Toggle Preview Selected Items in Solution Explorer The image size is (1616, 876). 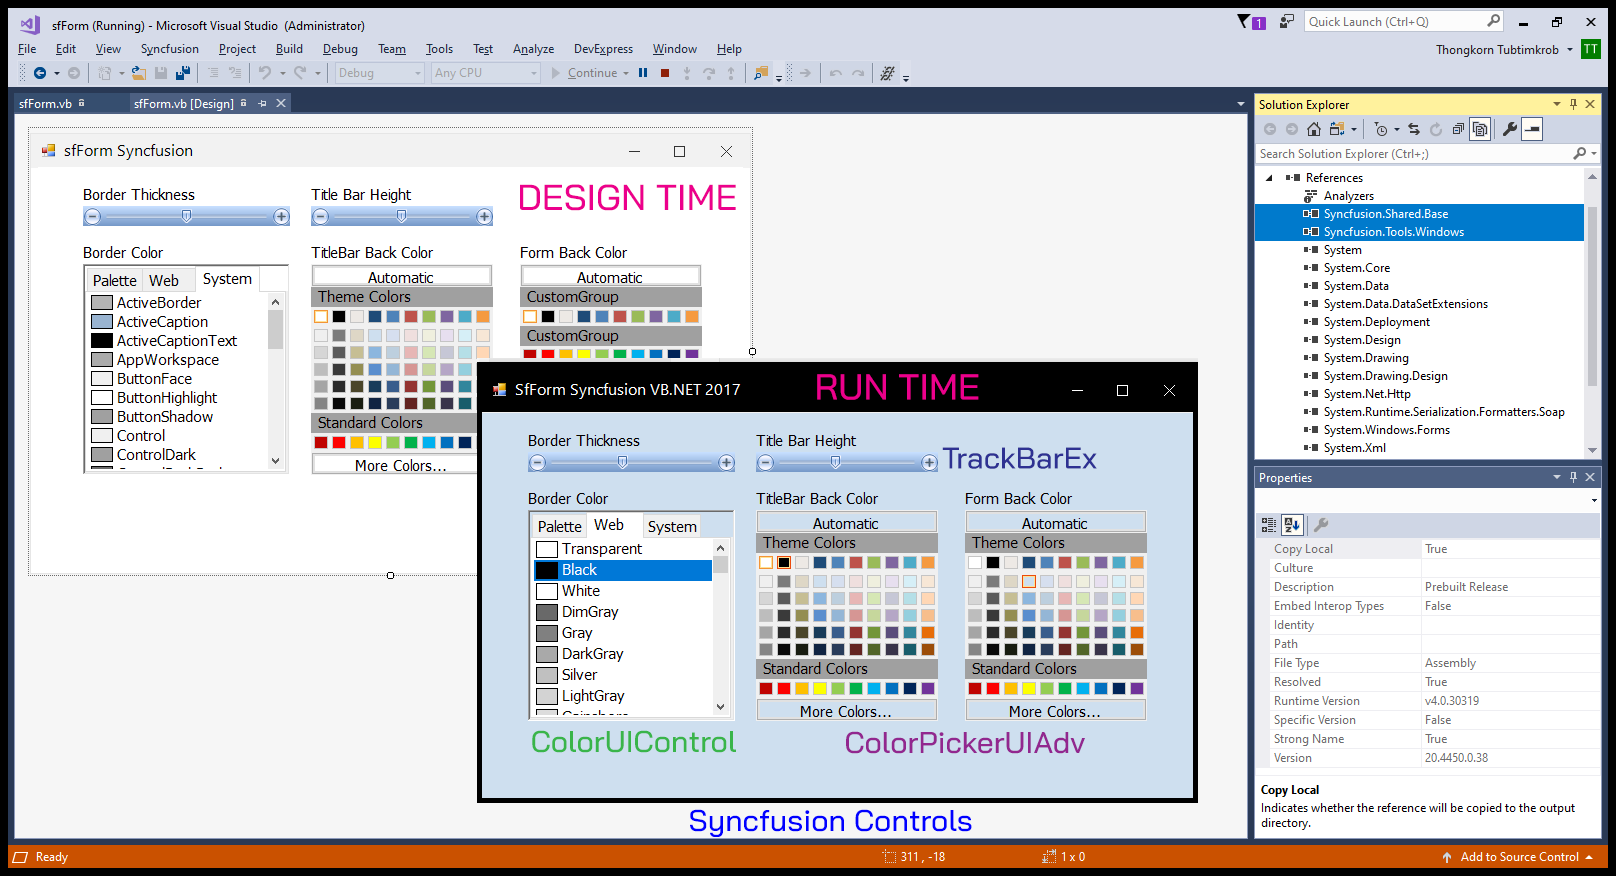(x=1532, y=129)
